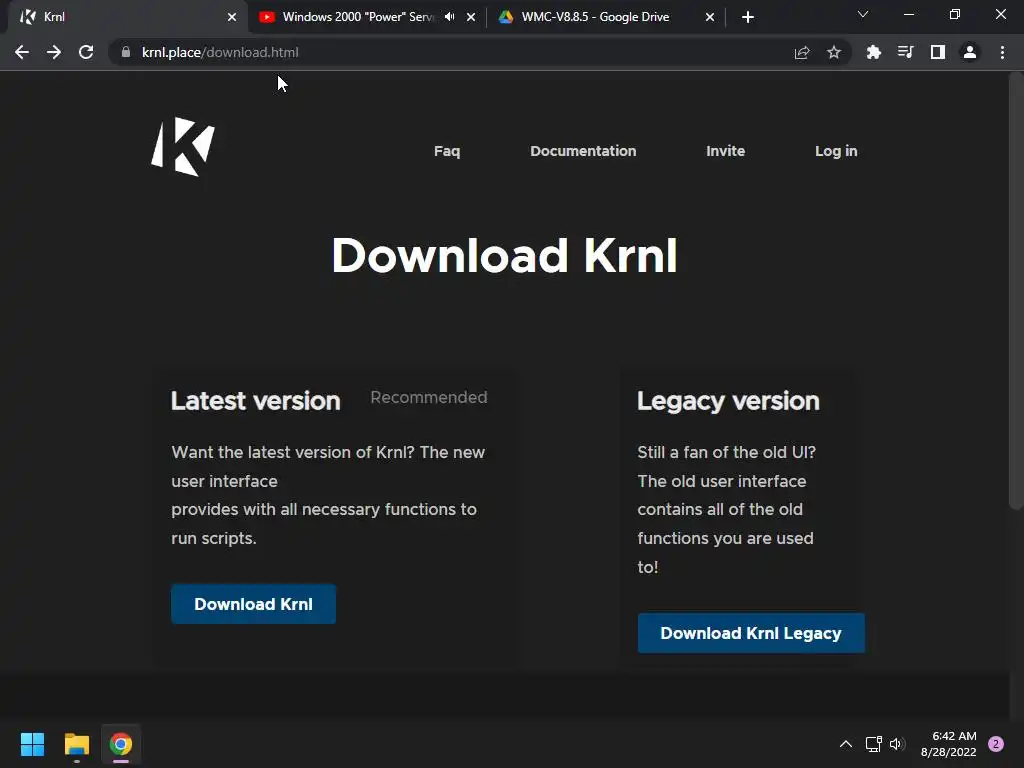The width and height of the screenshot is (1024, 768).
Task: Close the WMC-V8.8.5 Google Drive tab
Action: tap(710, 17)
